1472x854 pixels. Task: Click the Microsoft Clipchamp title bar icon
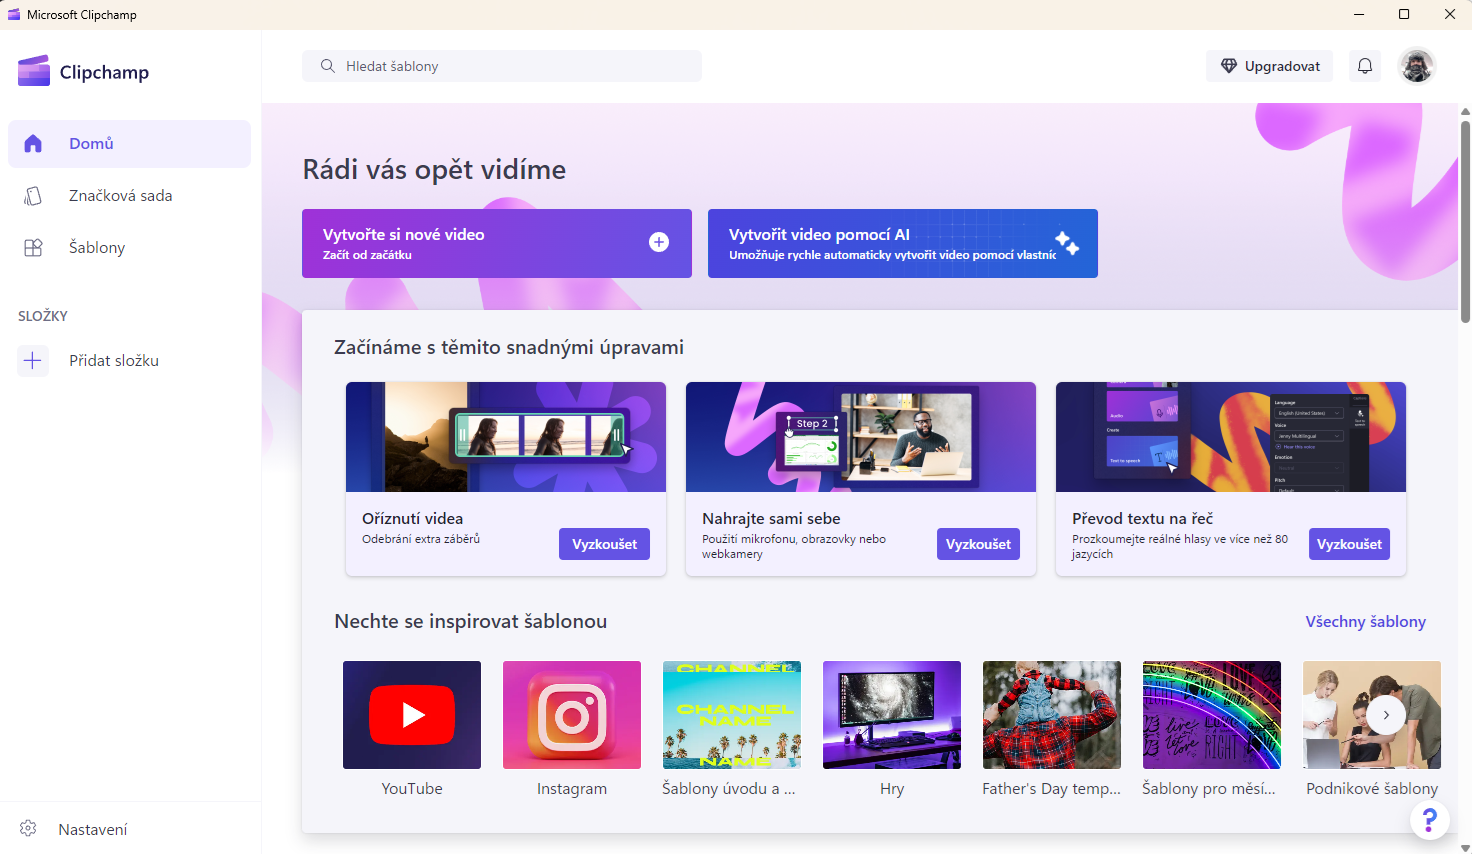pyautogui.click(x=14, y=14)
